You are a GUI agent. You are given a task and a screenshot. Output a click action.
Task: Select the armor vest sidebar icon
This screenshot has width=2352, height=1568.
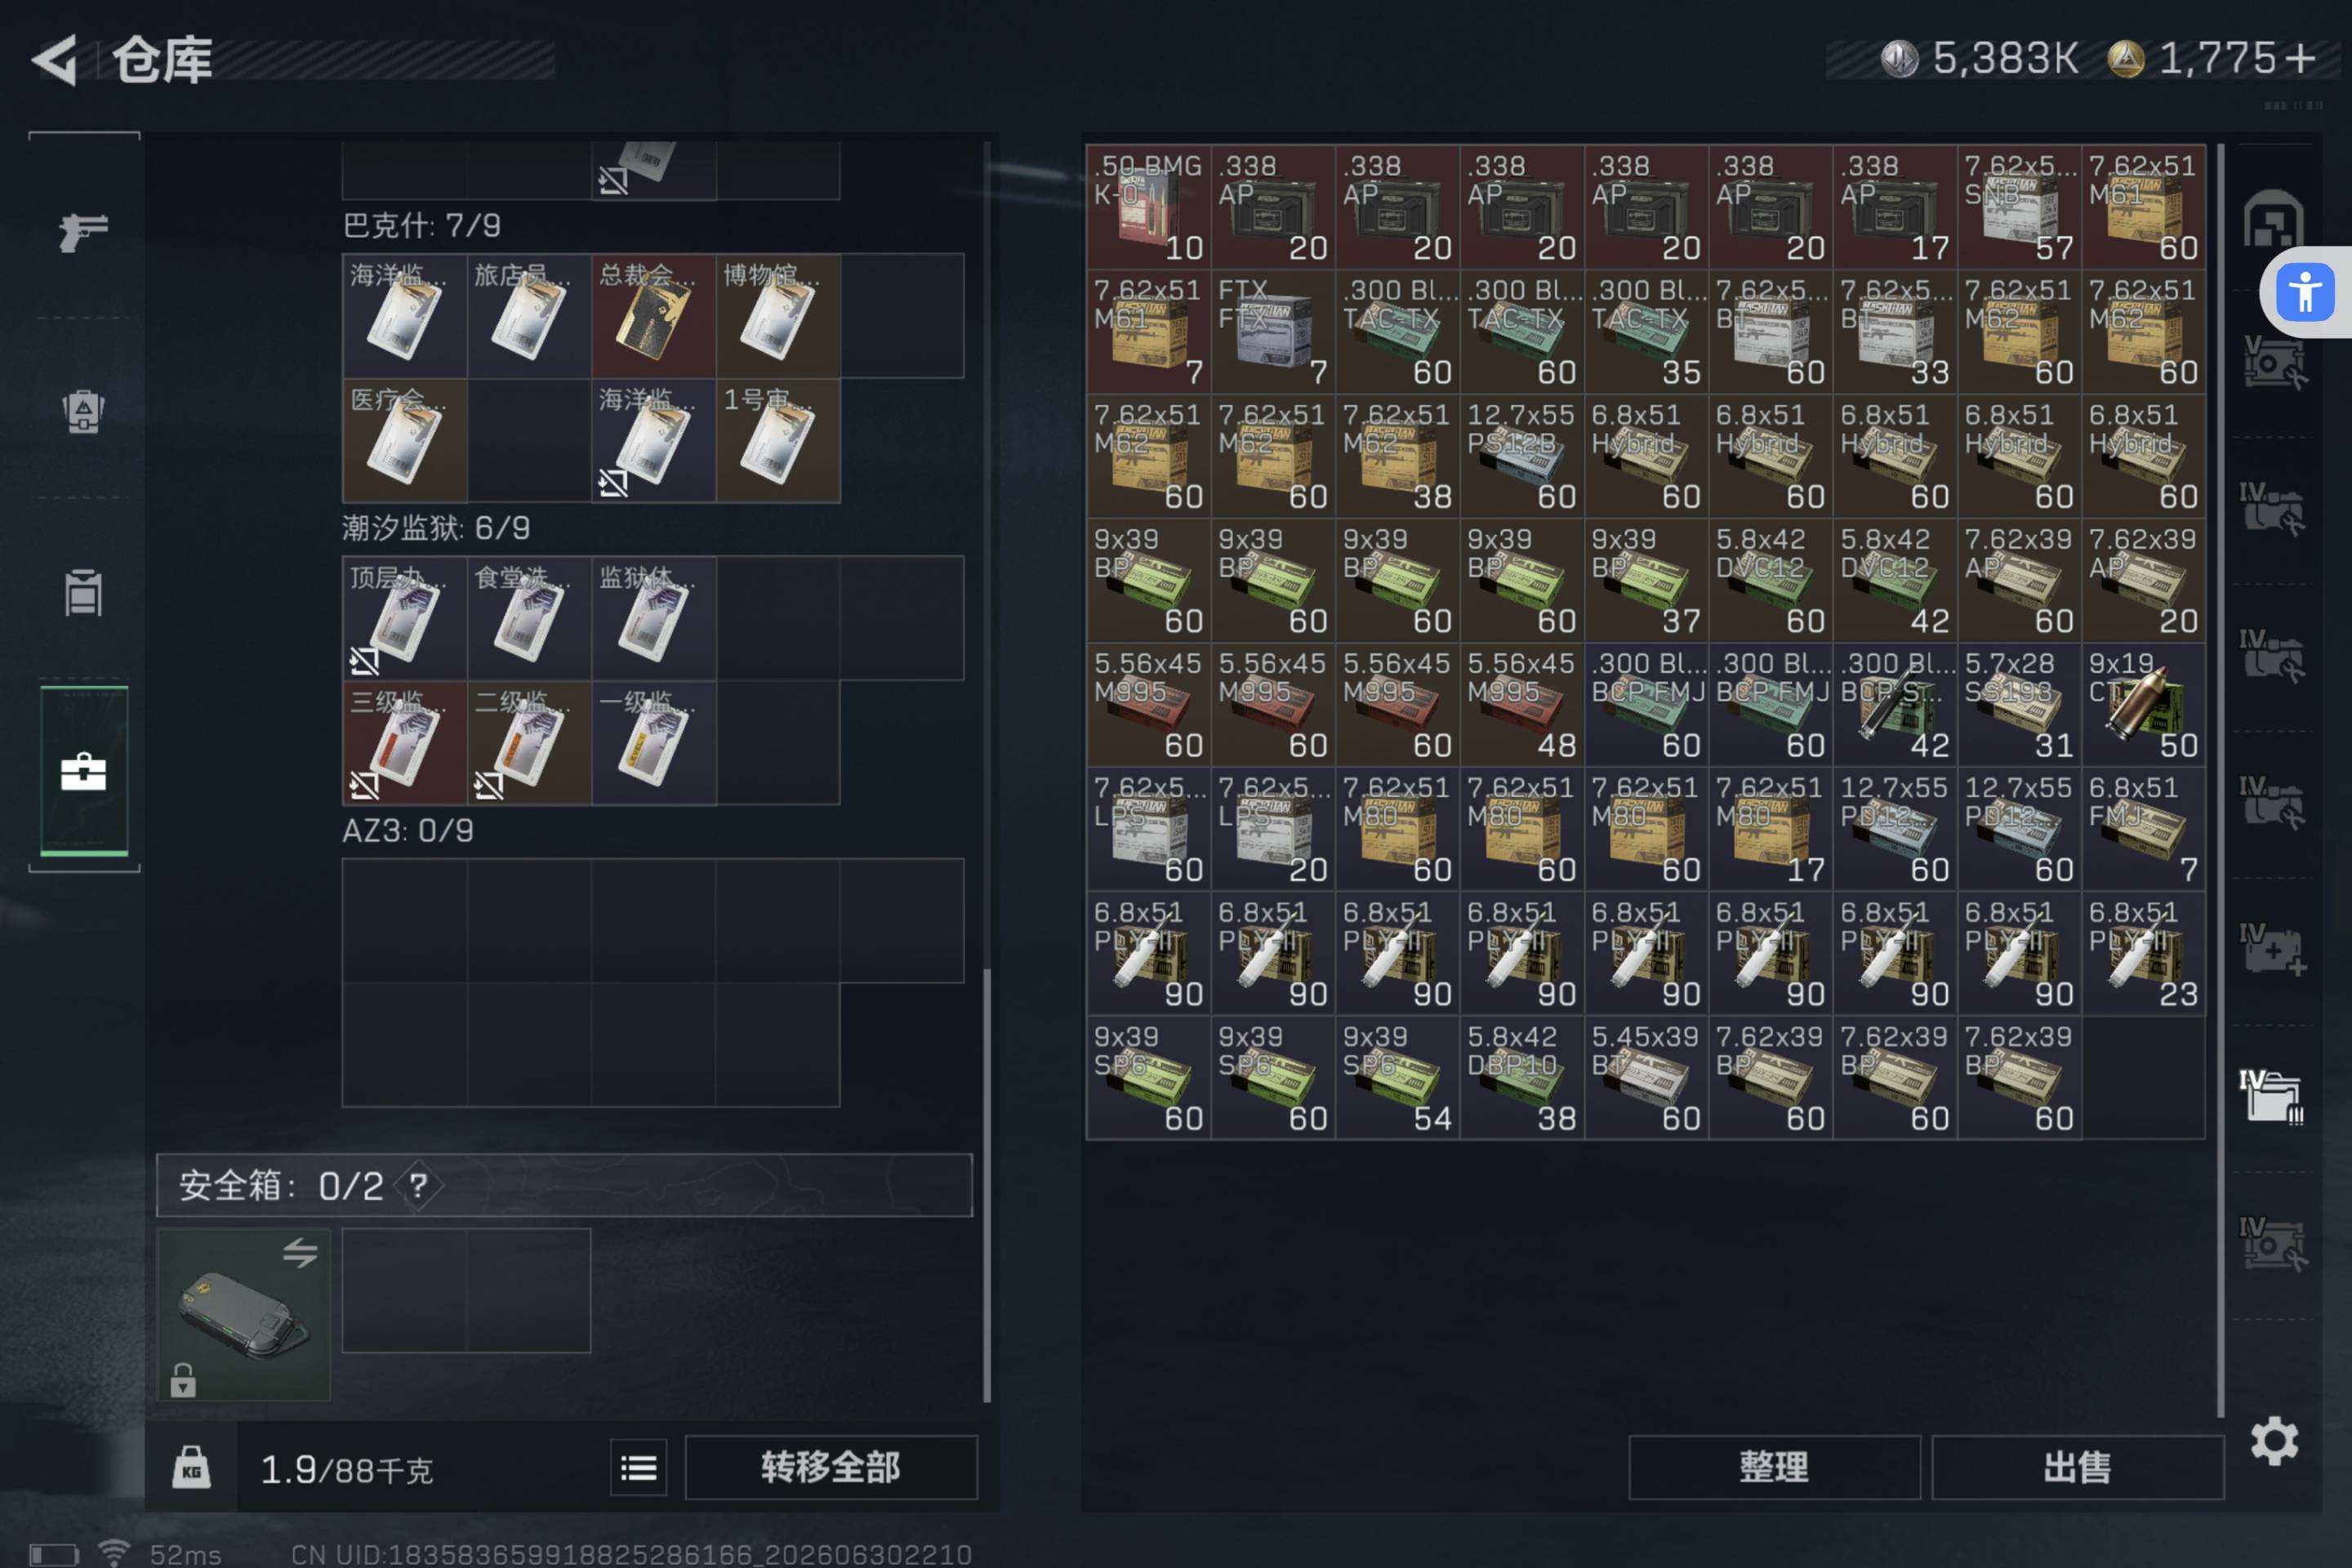point(83,411)
